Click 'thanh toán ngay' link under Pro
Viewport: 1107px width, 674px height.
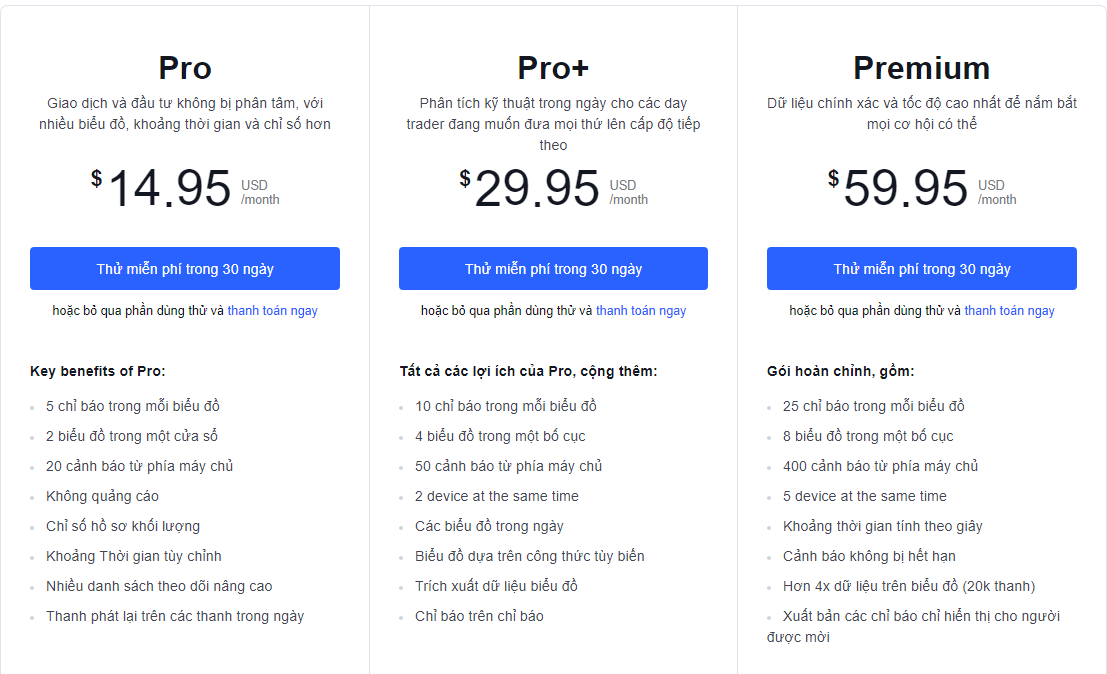272,311
